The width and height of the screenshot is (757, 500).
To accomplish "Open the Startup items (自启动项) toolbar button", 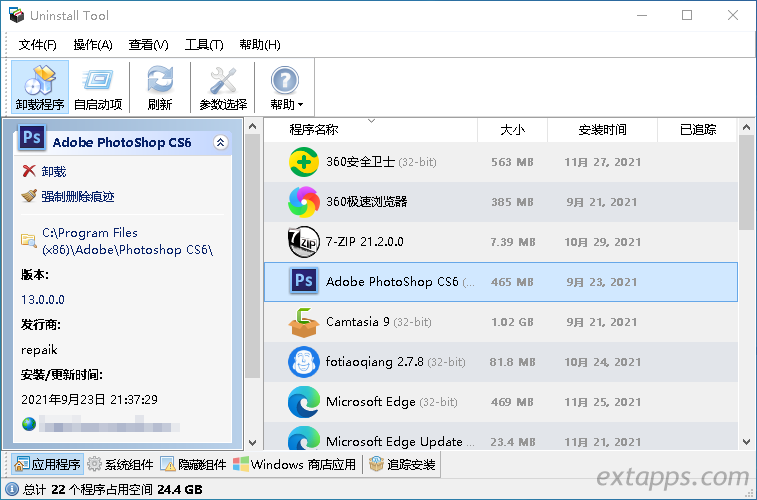I will pyautogui.click(x=98, y=87).
